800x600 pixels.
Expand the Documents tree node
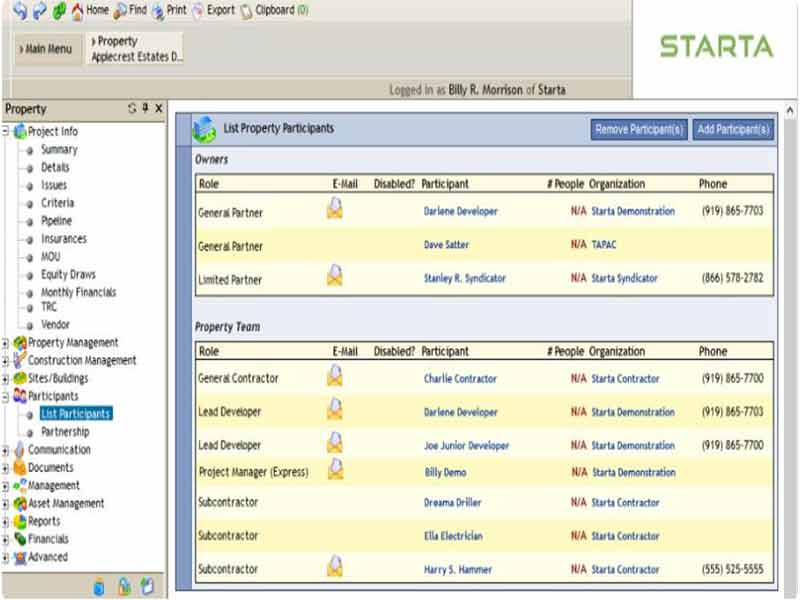click(5, 468)
